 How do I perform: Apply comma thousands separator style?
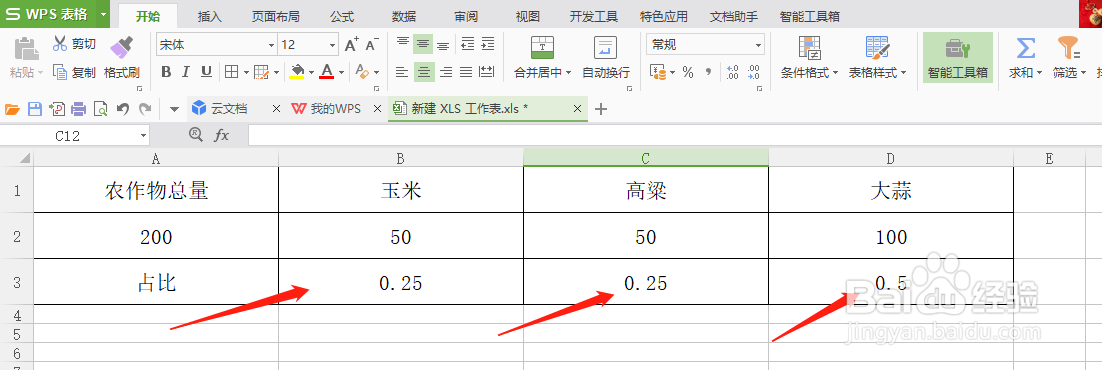tap(708, 72)
